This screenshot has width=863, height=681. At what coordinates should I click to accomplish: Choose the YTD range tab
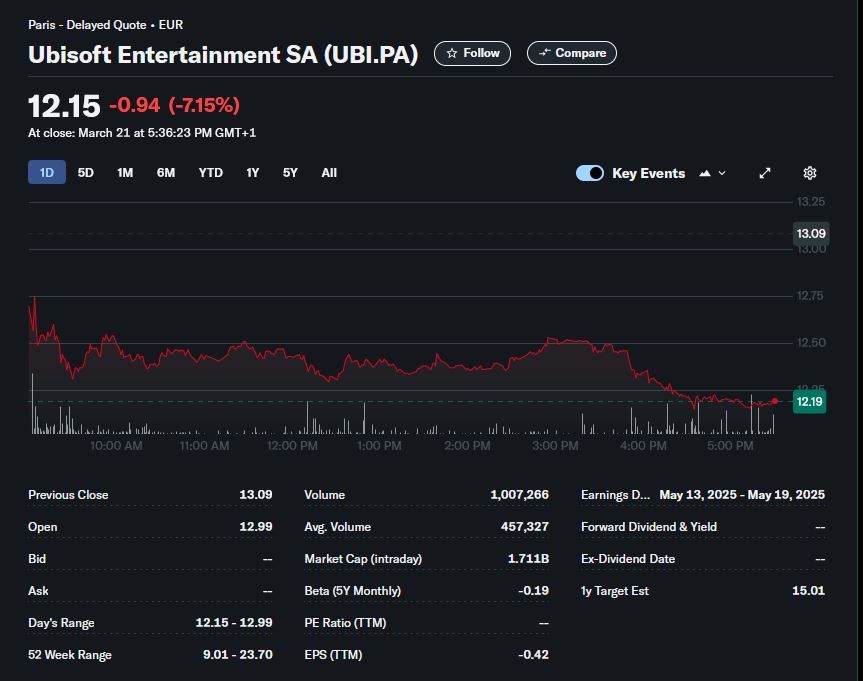(211, 173)
